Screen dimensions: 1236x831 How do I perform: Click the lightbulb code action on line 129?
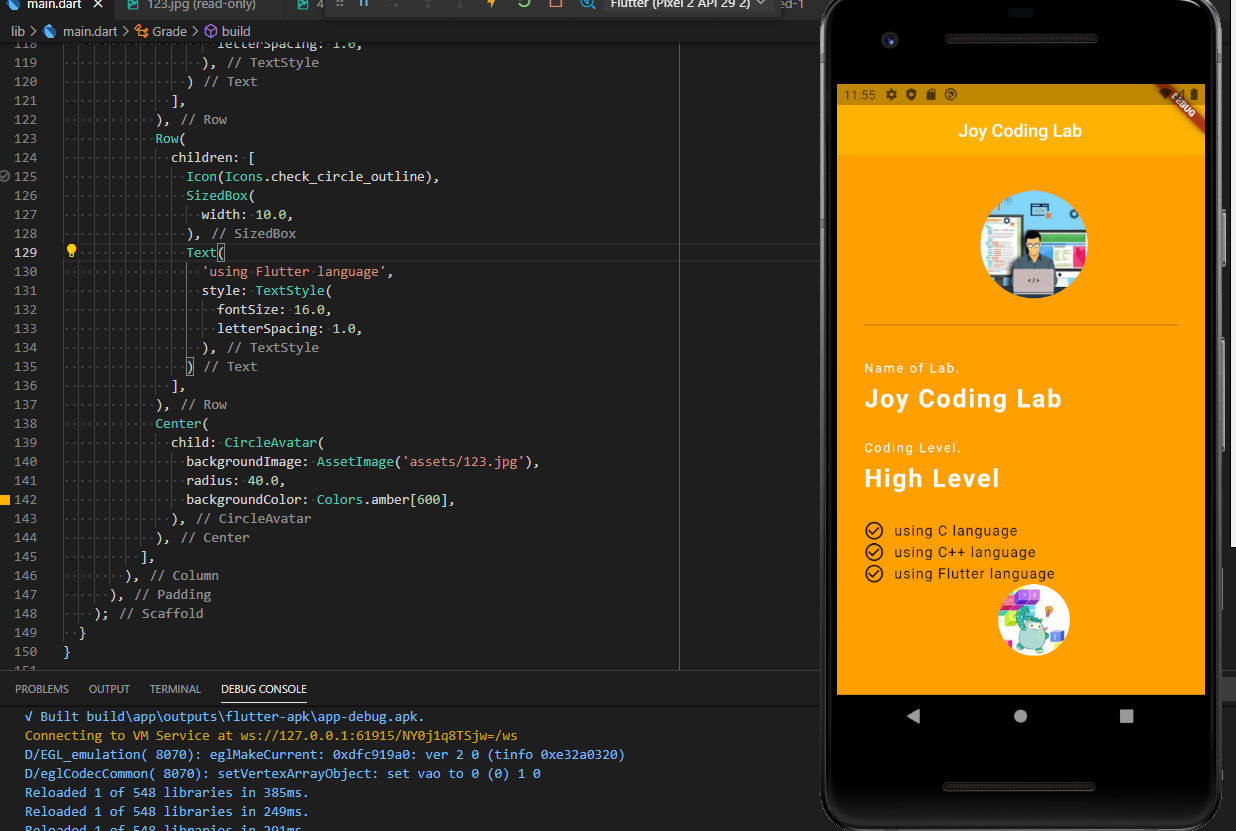tap(71, 251)
